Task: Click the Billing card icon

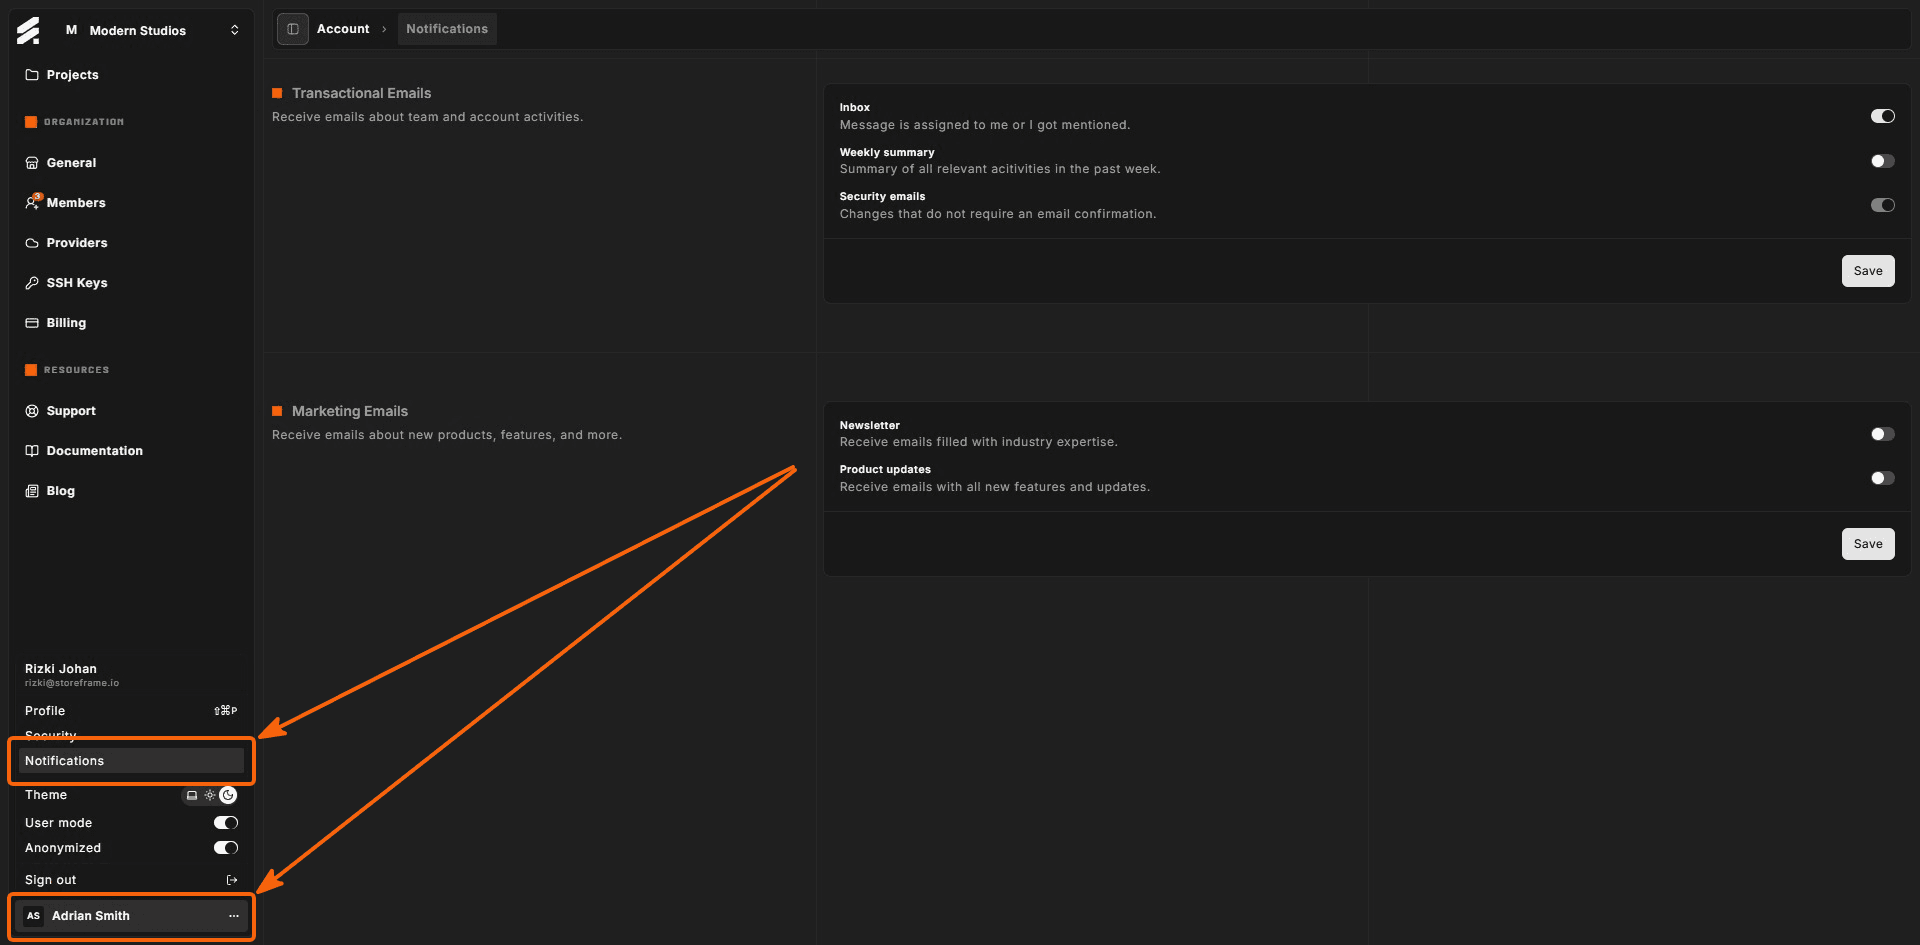Action: (32, 323)
